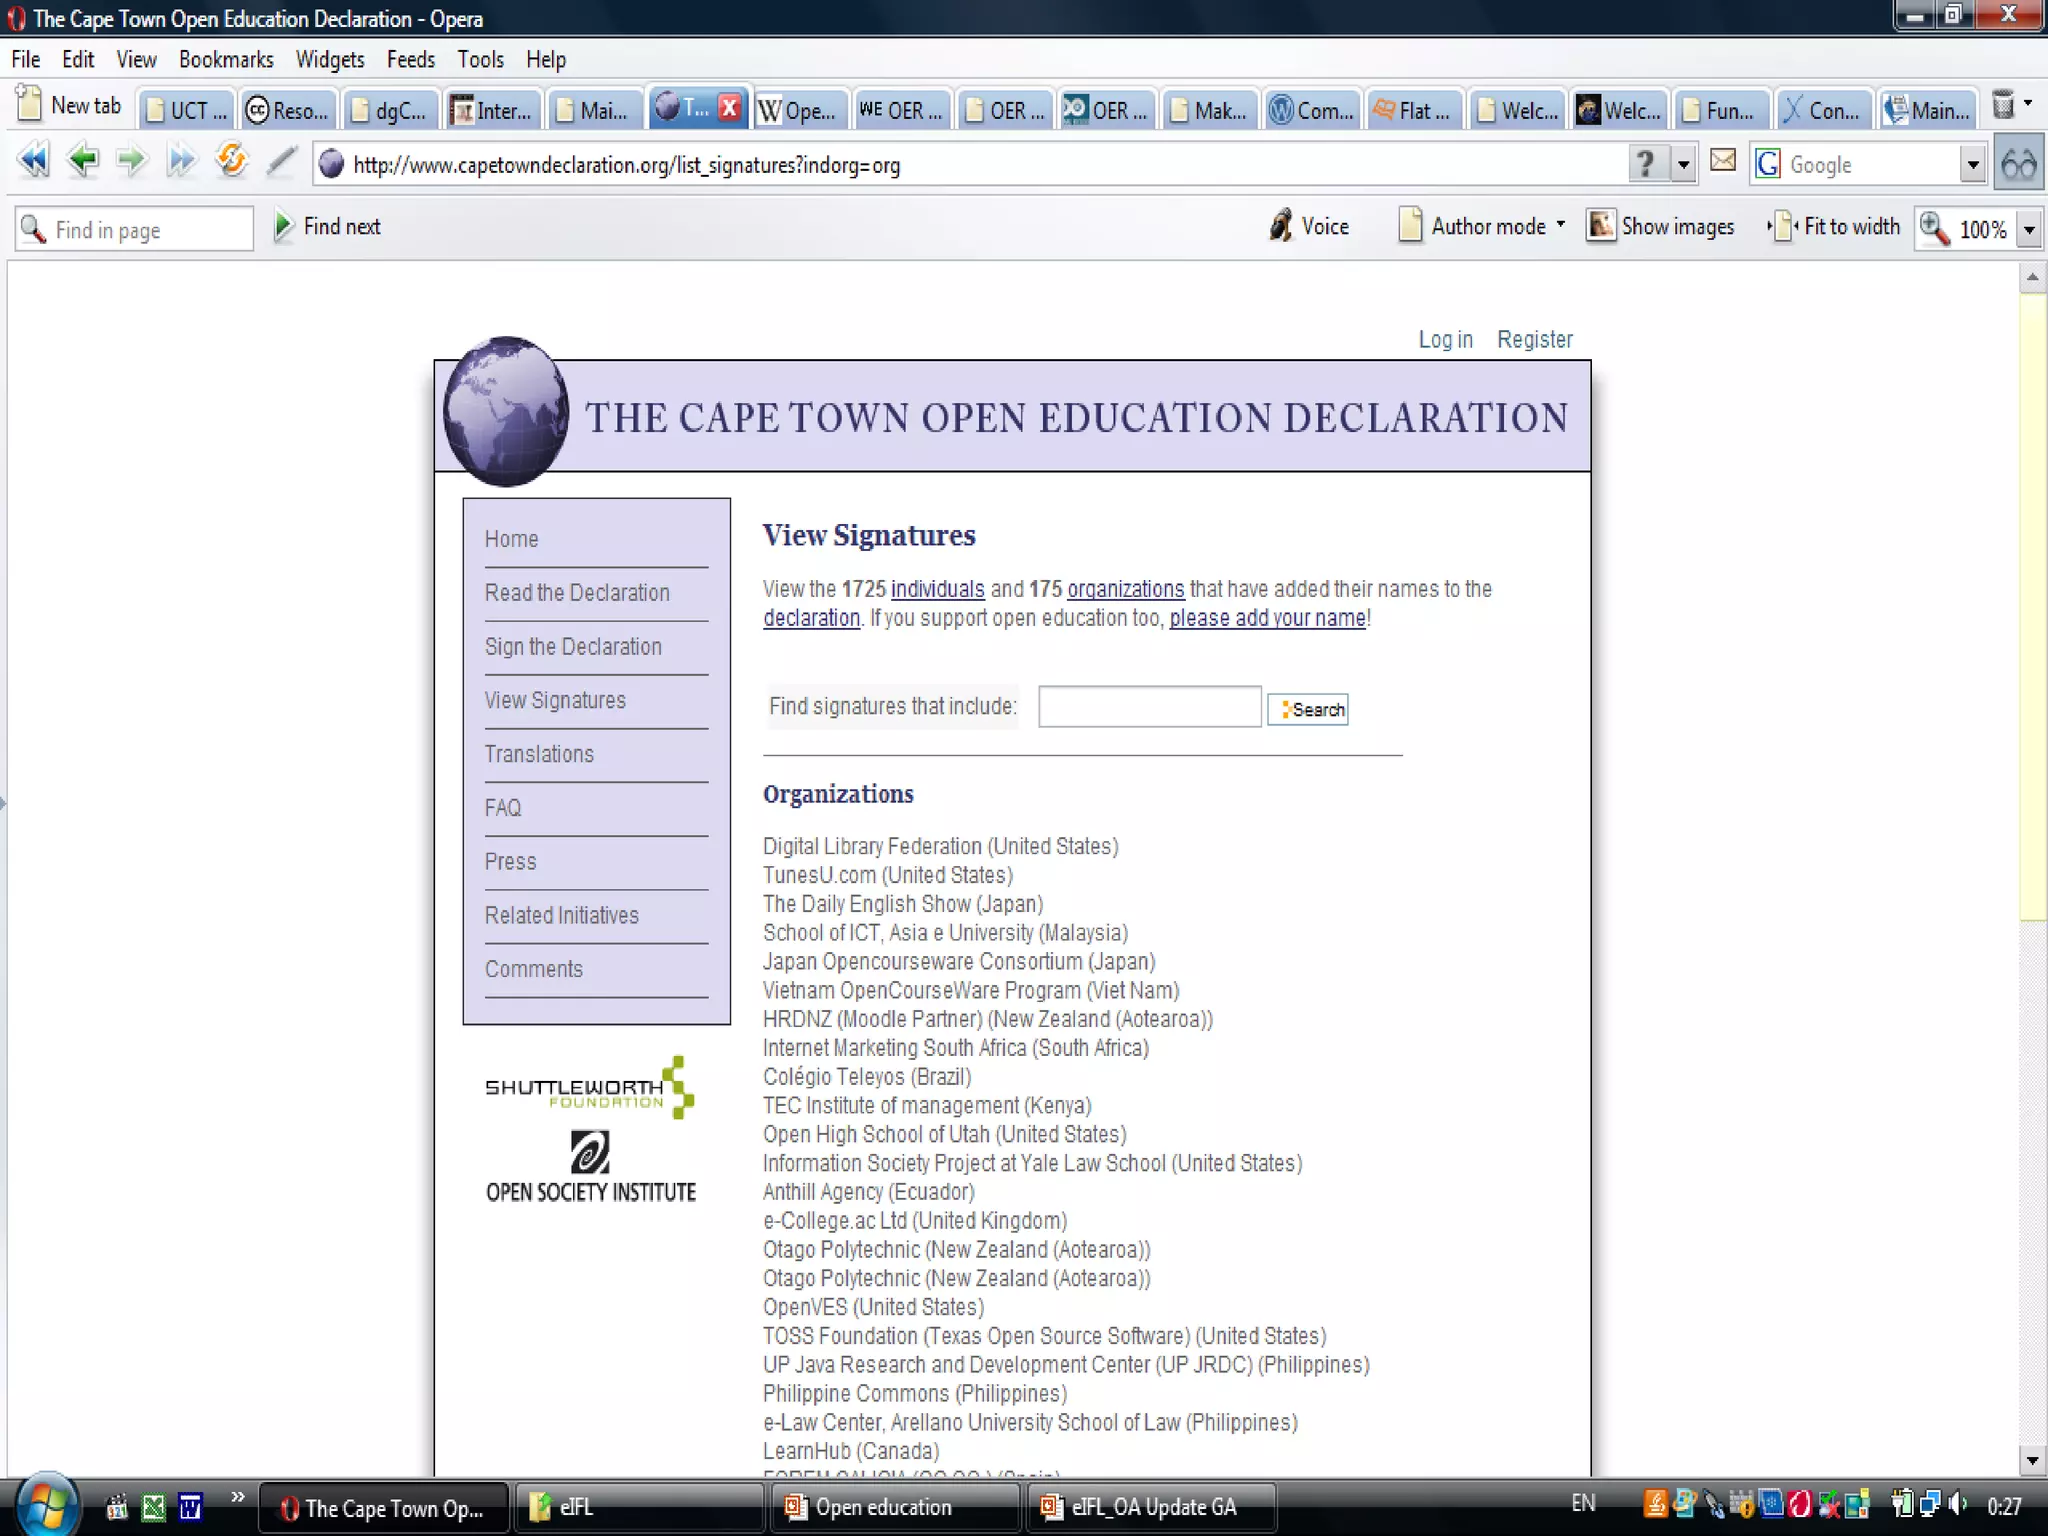Open the 100% zoom level dropdown
The width and height of the screenshot is (2048, 1536).
pyautogui.click(x=2029, y=230)
